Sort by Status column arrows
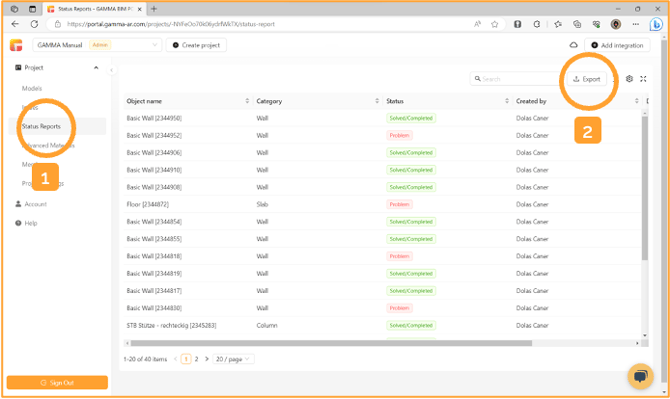The width and height of the screenshot is (670, 399). 507,101
